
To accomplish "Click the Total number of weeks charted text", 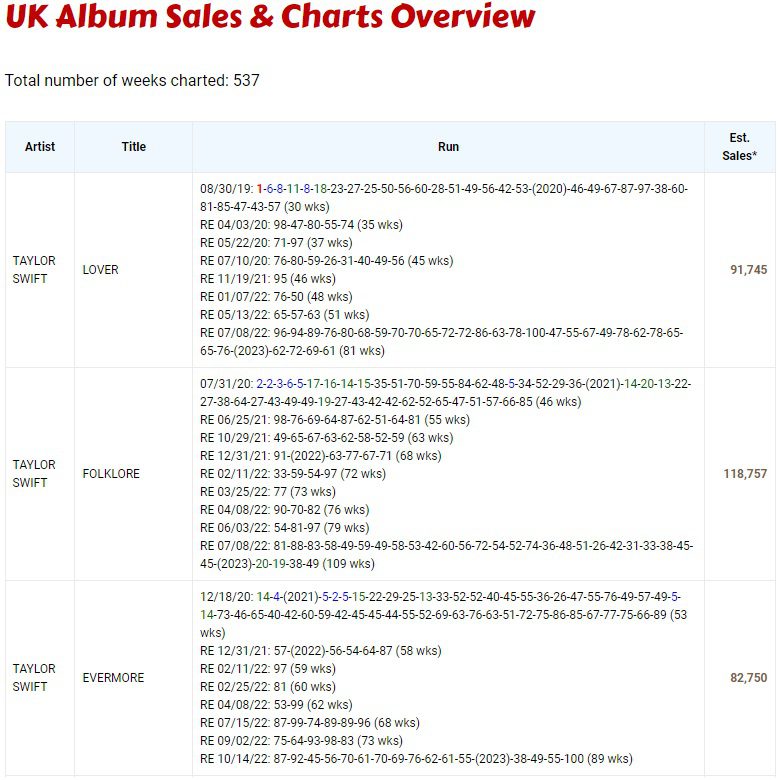I will 132,80.
